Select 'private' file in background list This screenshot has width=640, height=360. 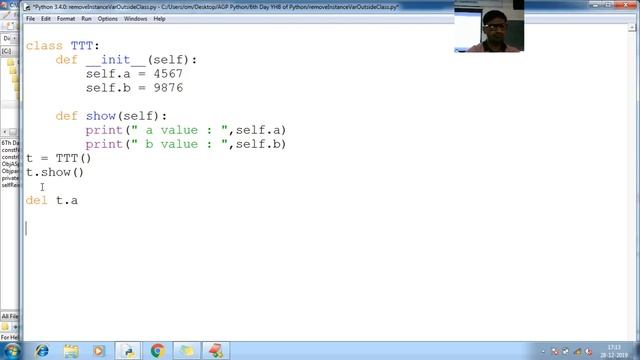pyautogui.click(x=10, y=178)
